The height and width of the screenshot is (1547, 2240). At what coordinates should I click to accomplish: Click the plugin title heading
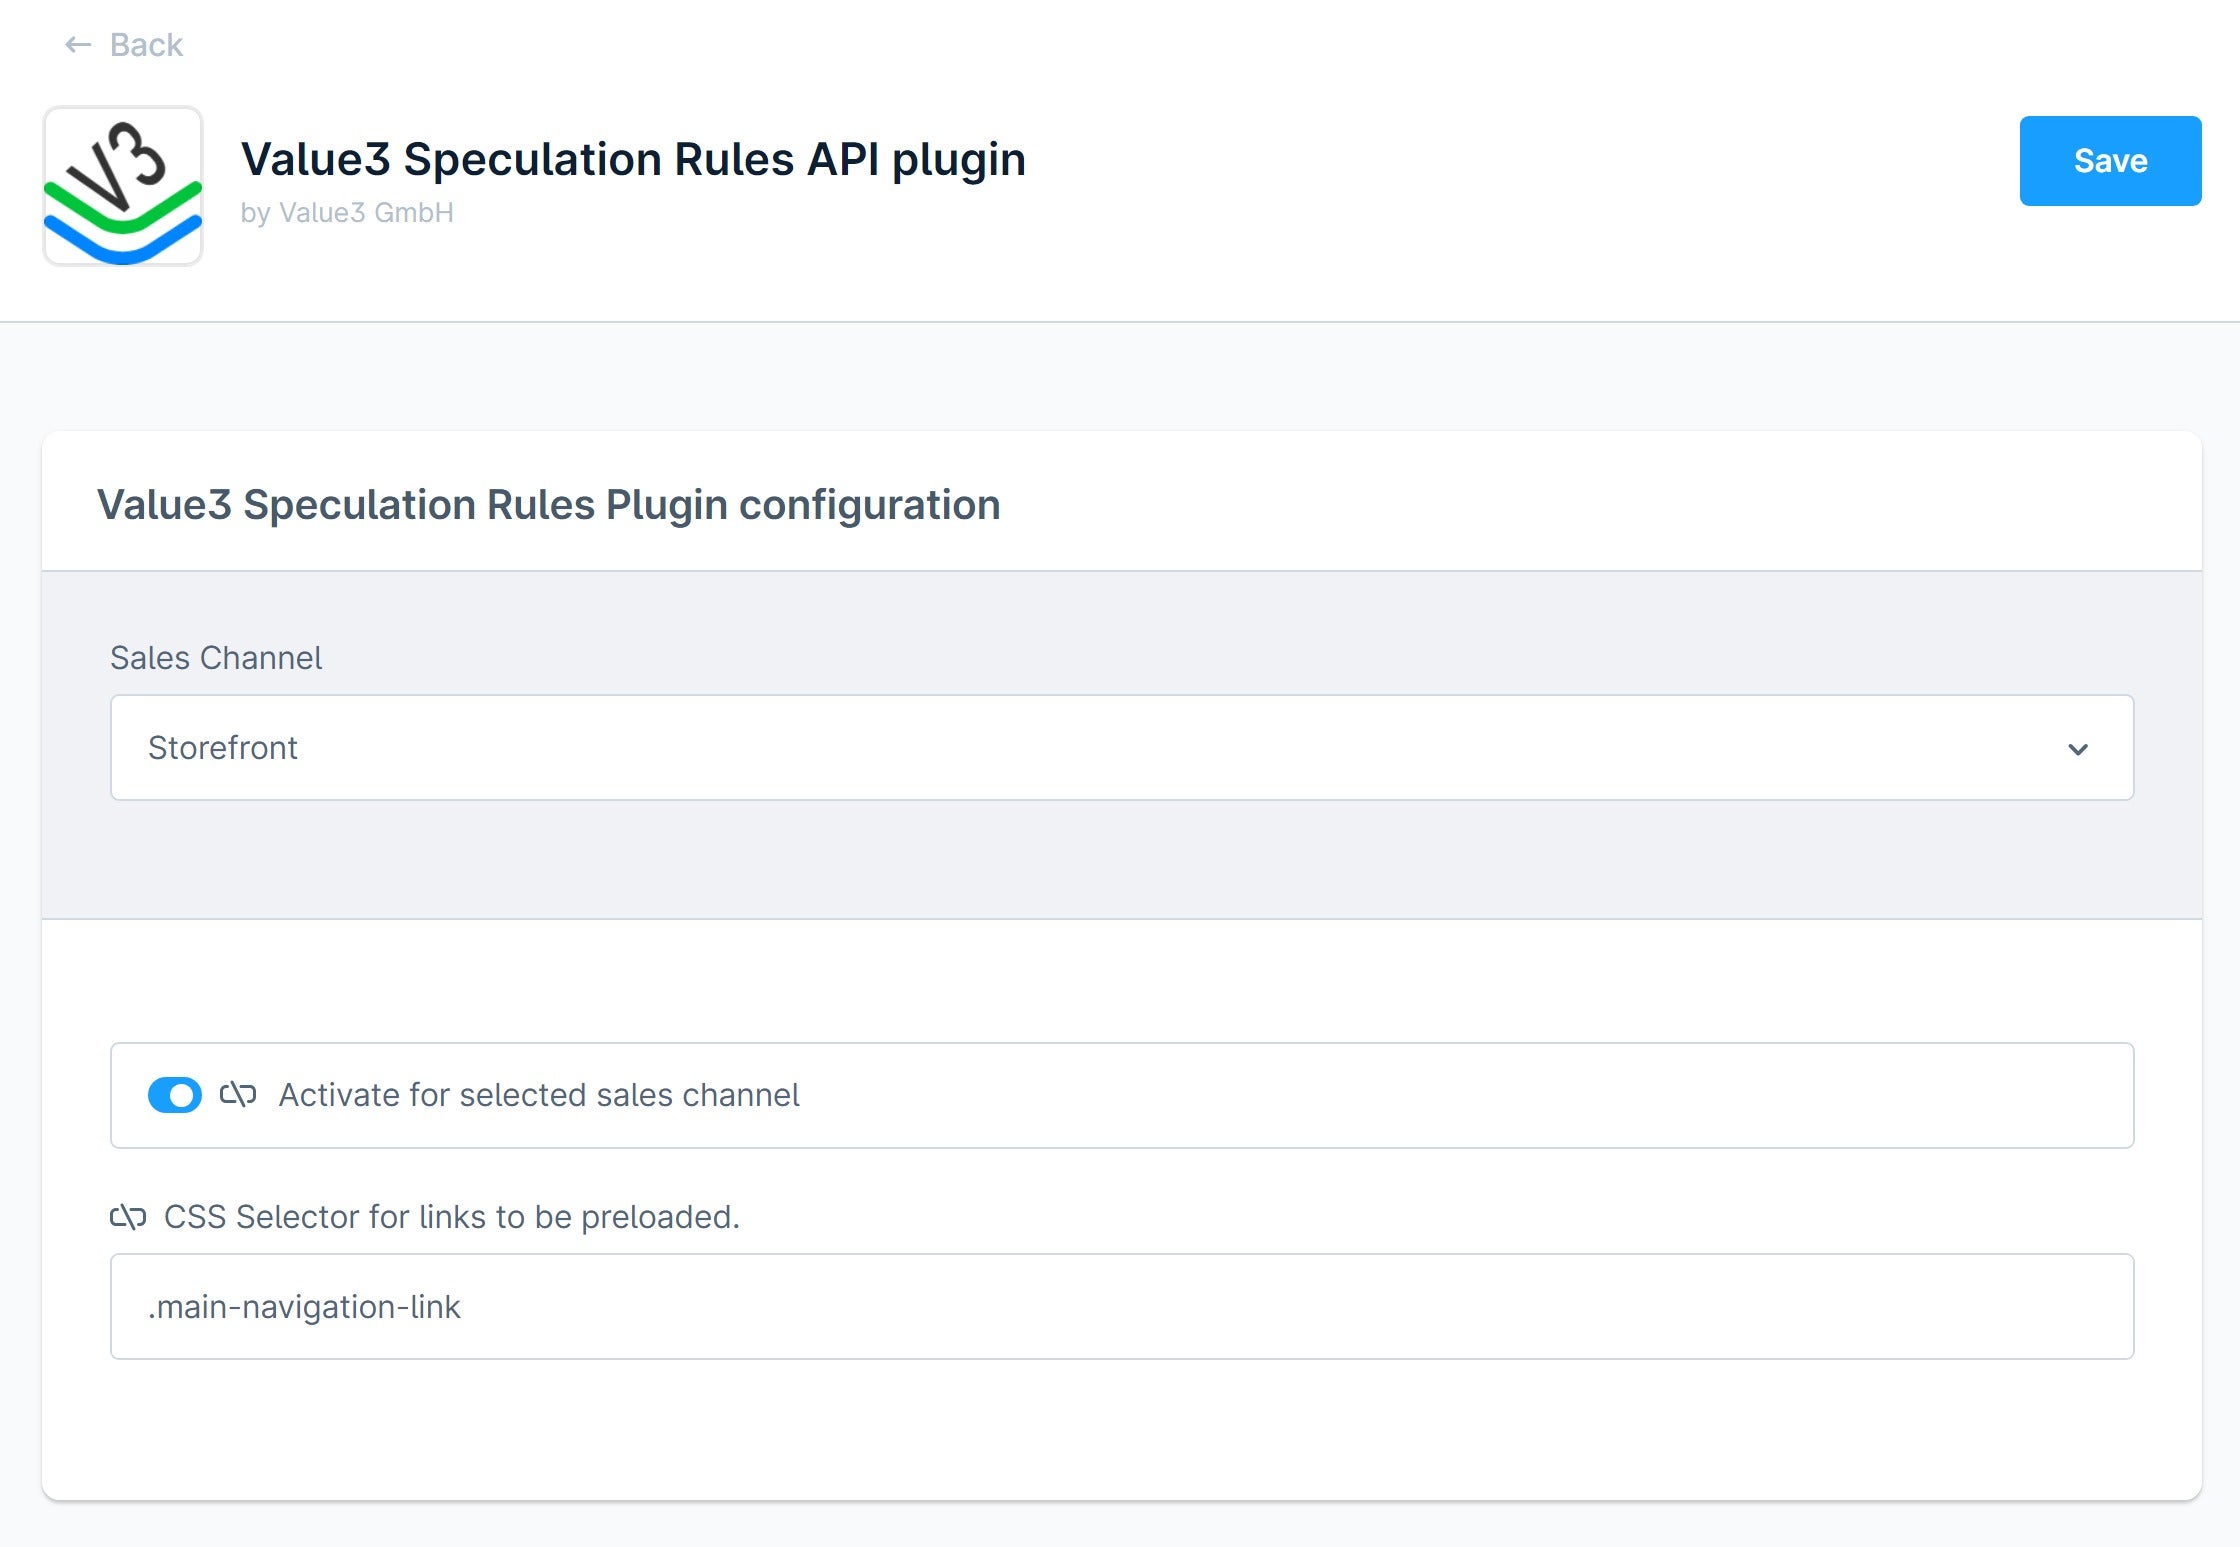coord(633,159)
